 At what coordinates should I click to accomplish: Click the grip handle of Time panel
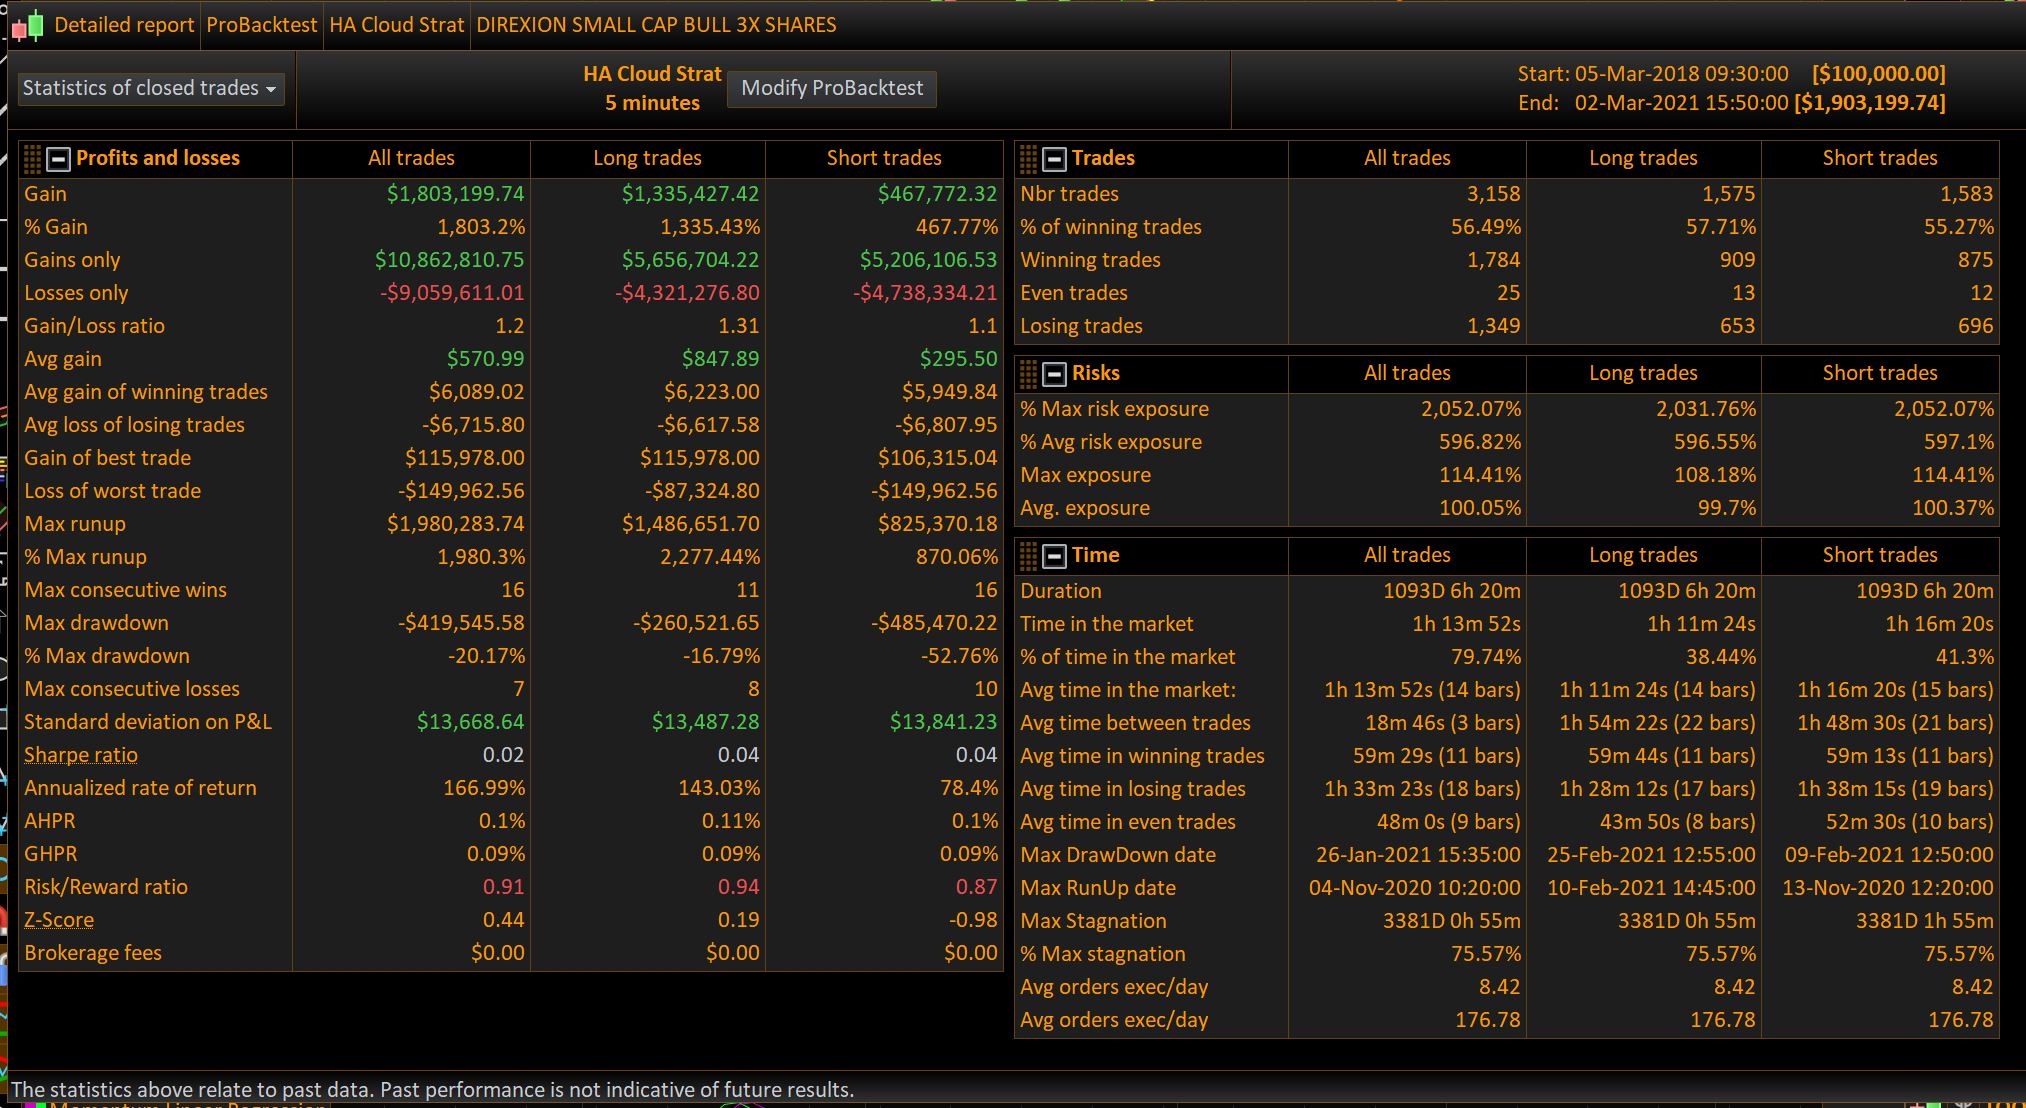click(x=1028, y=555)
